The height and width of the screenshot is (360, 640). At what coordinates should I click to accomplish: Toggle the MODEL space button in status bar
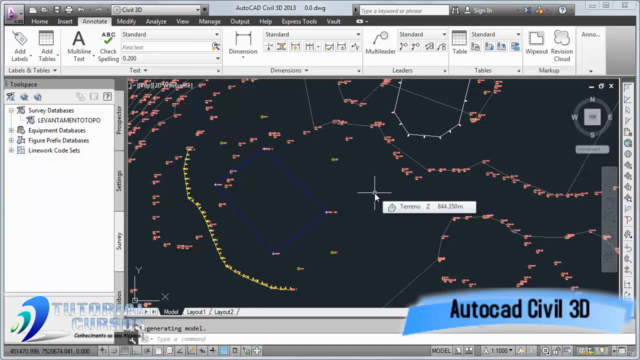[x=441, y=351]
